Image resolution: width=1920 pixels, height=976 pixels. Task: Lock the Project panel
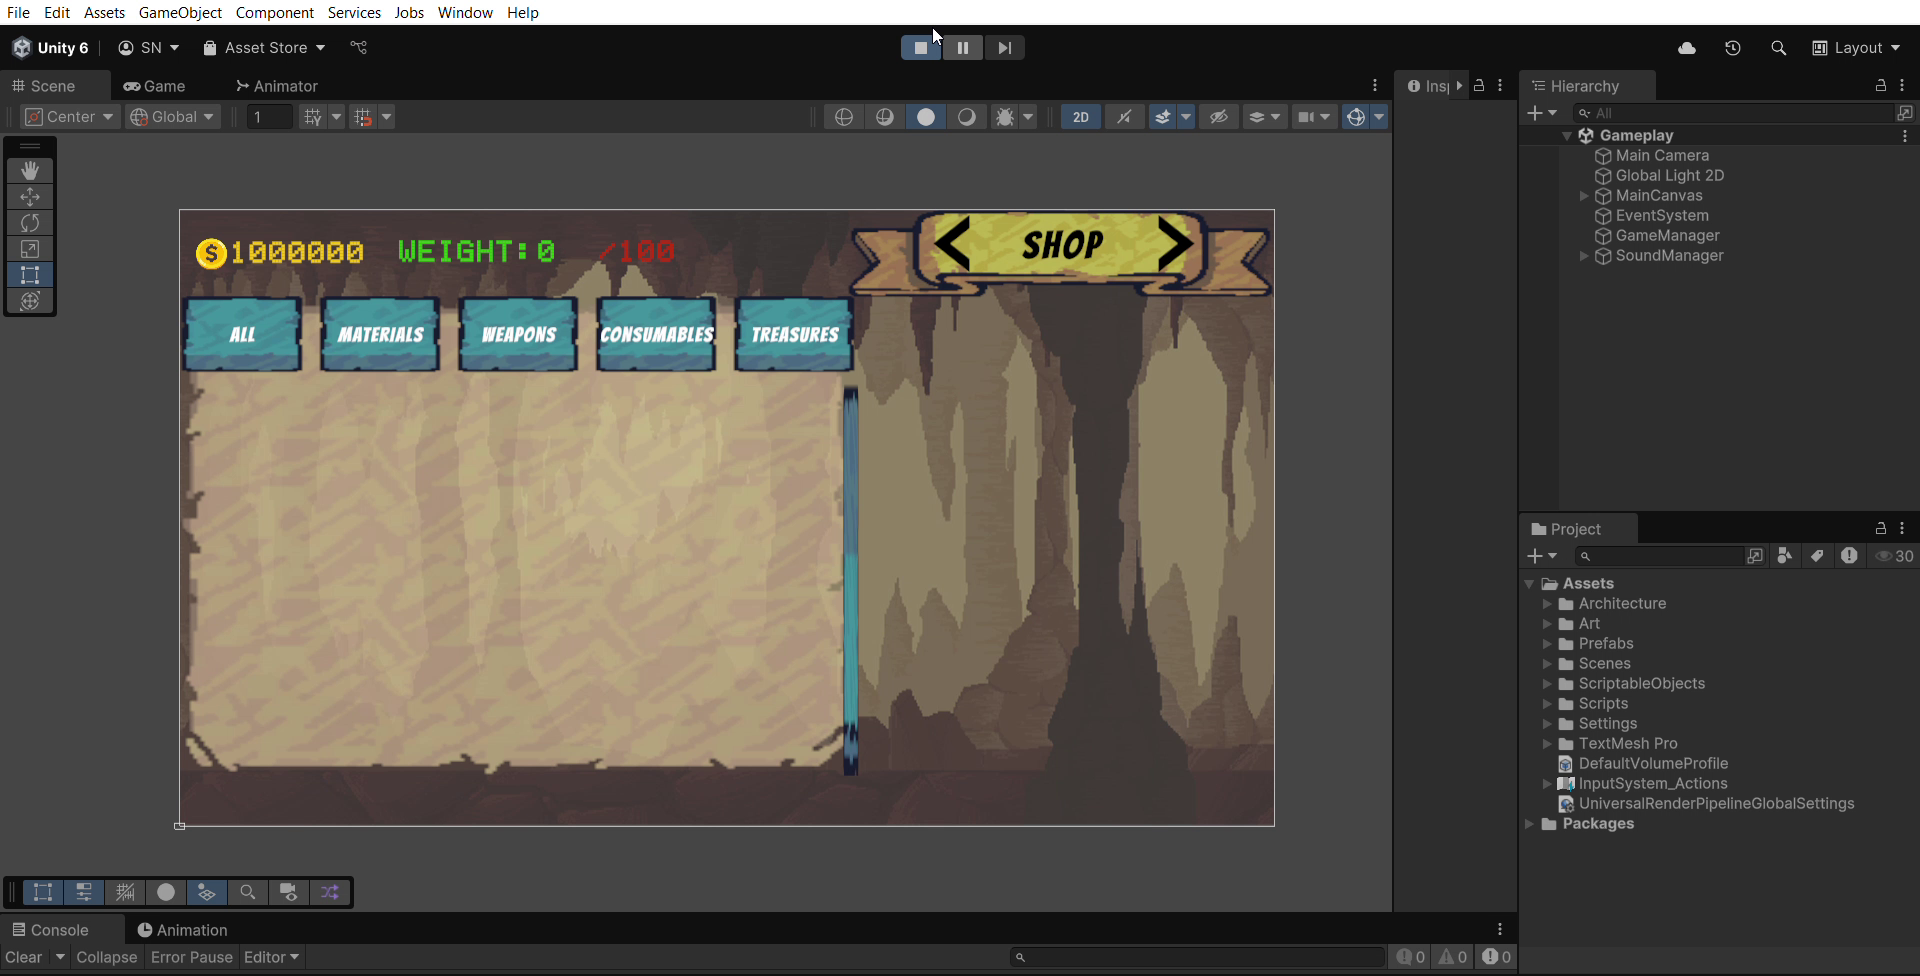coord(1880,528)
